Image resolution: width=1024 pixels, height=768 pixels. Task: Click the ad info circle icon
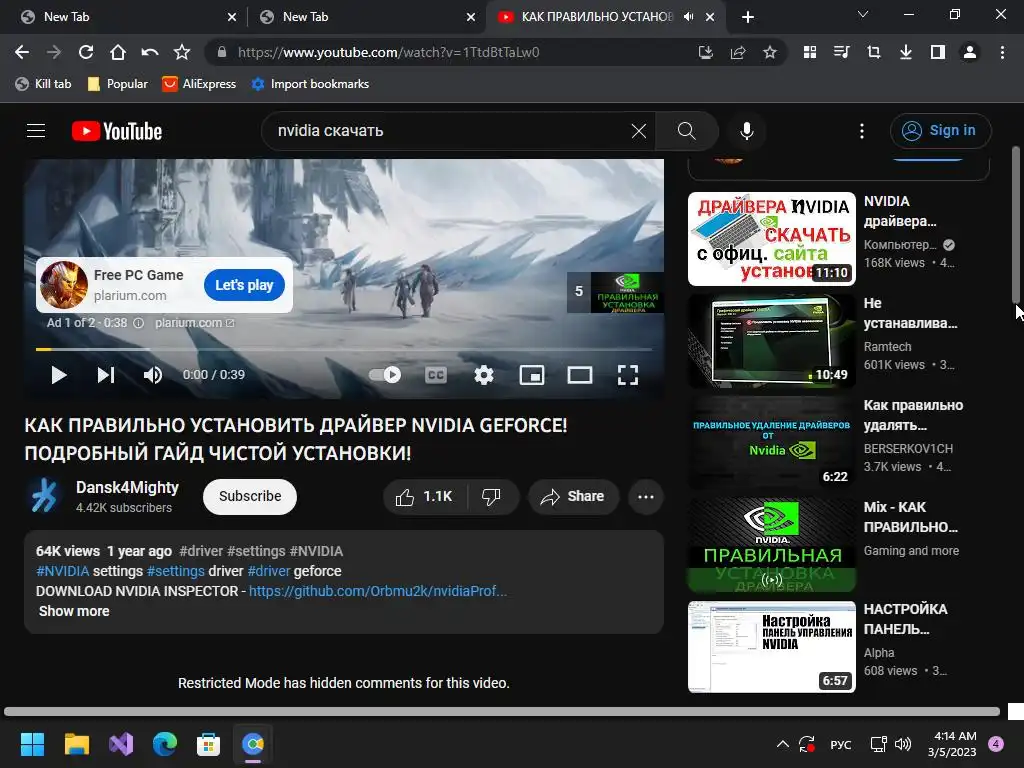138,323
